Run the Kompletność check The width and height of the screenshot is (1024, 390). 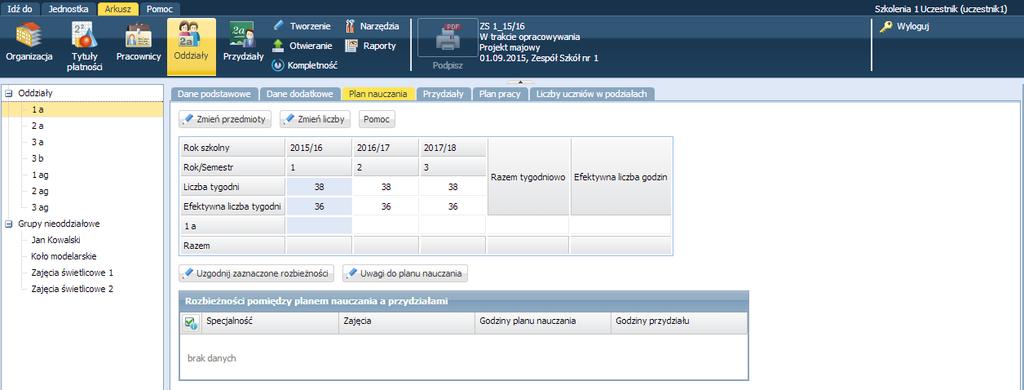[x=304, y=65]
